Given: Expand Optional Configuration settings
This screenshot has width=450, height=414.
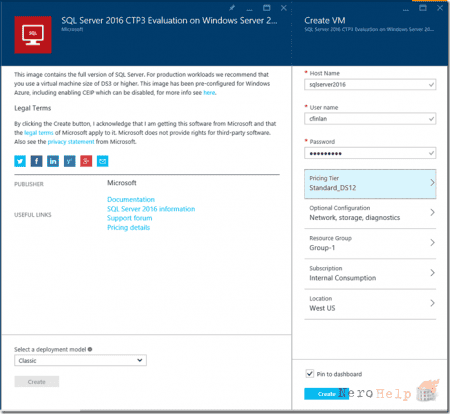Looking at the screenshot, I should (x=370, y=213).
